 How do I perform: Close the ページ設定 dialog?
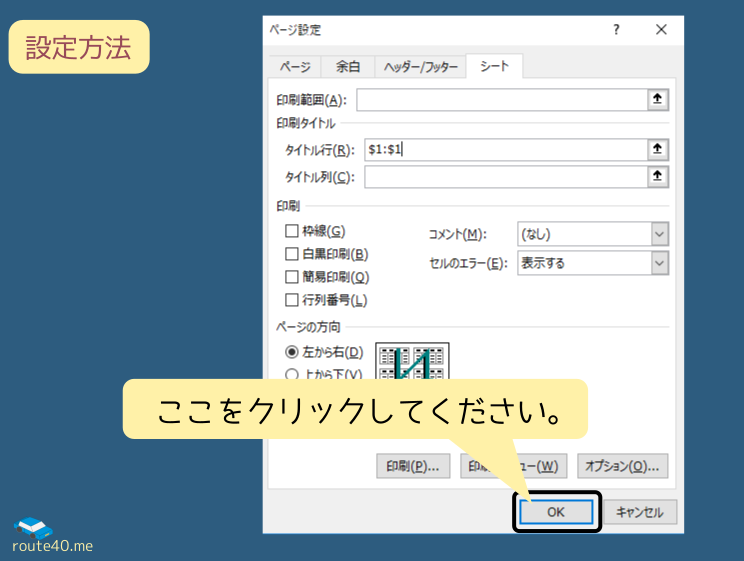[x=661, y=30]
